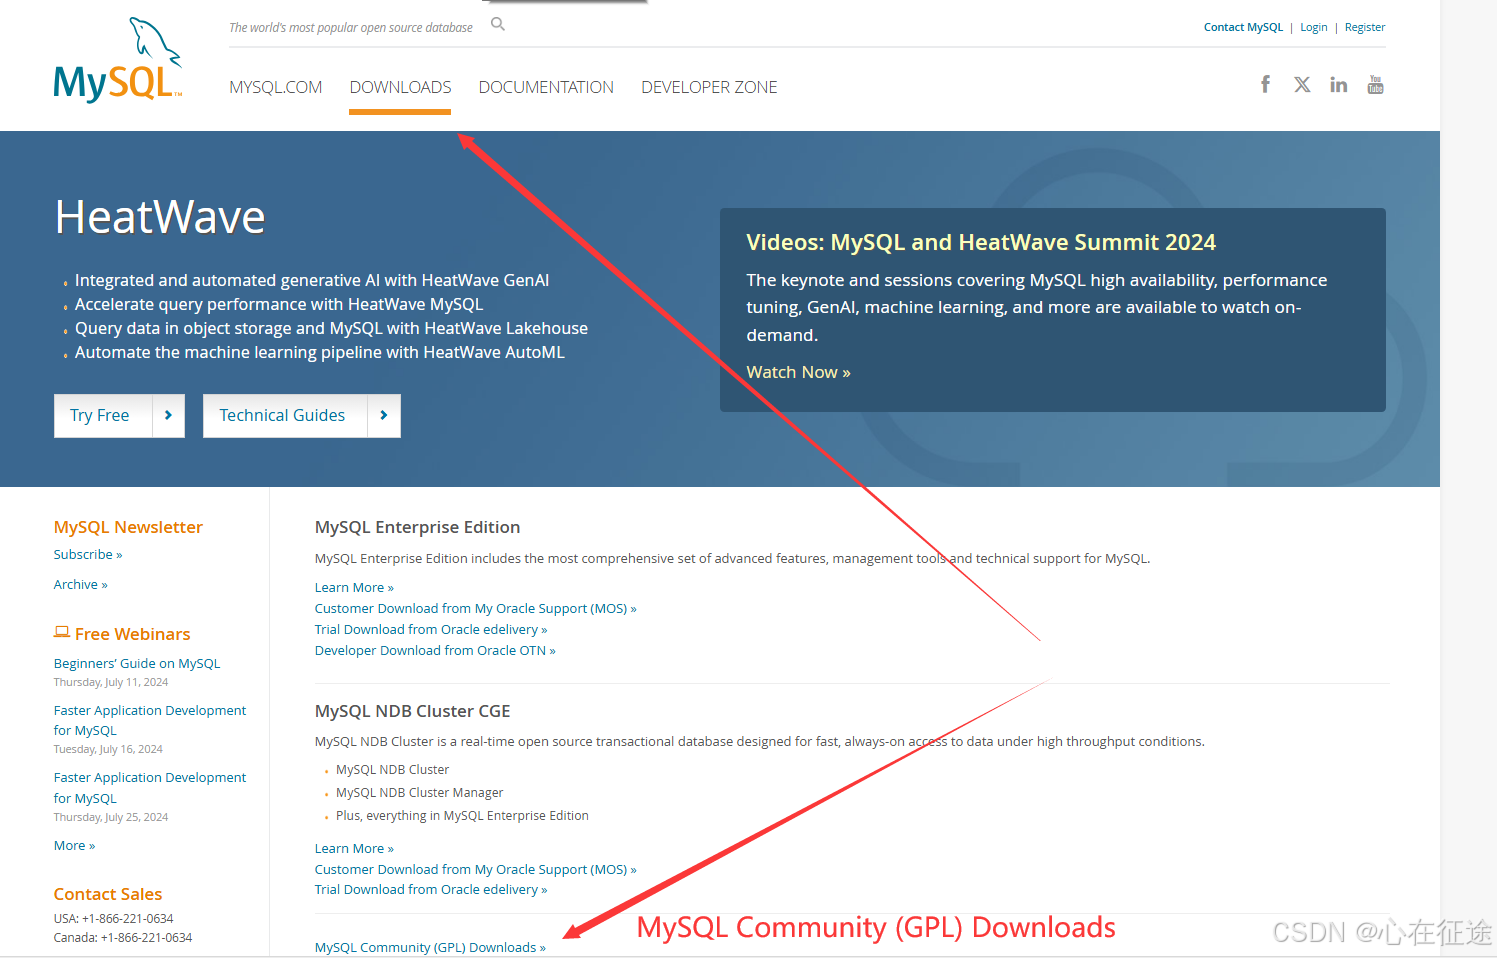The image size is (1497, 958).
Task: Subscribe to the MySQL Newsletter
Action: point(88,554)
